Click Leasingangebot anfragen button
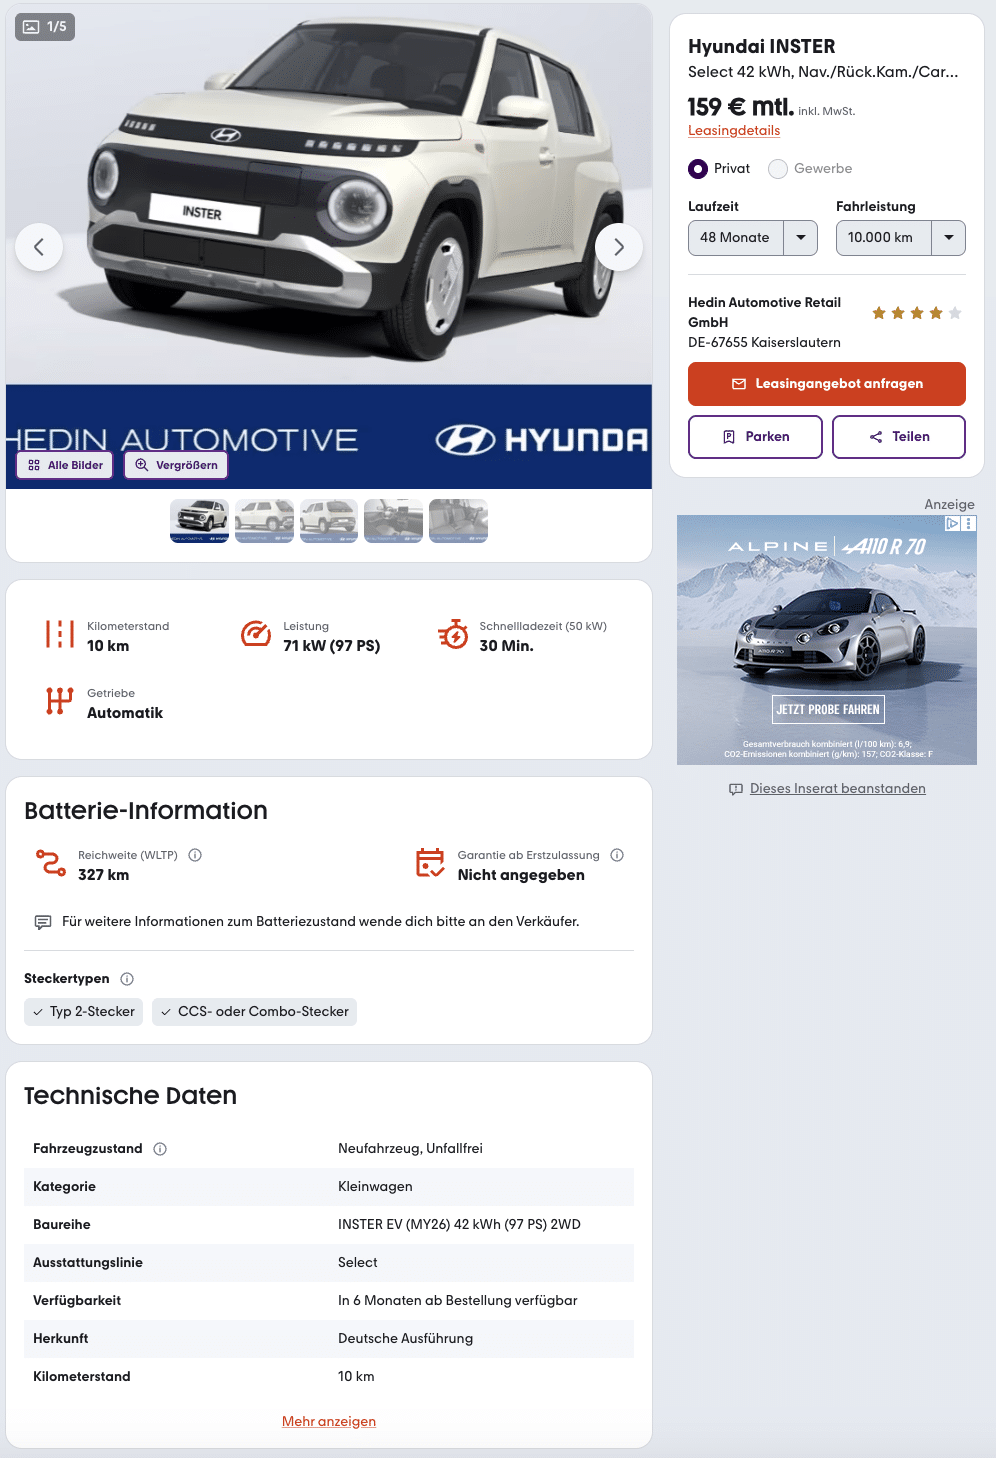This screenshot has height=1458, width=996. (x=827, y=384)
